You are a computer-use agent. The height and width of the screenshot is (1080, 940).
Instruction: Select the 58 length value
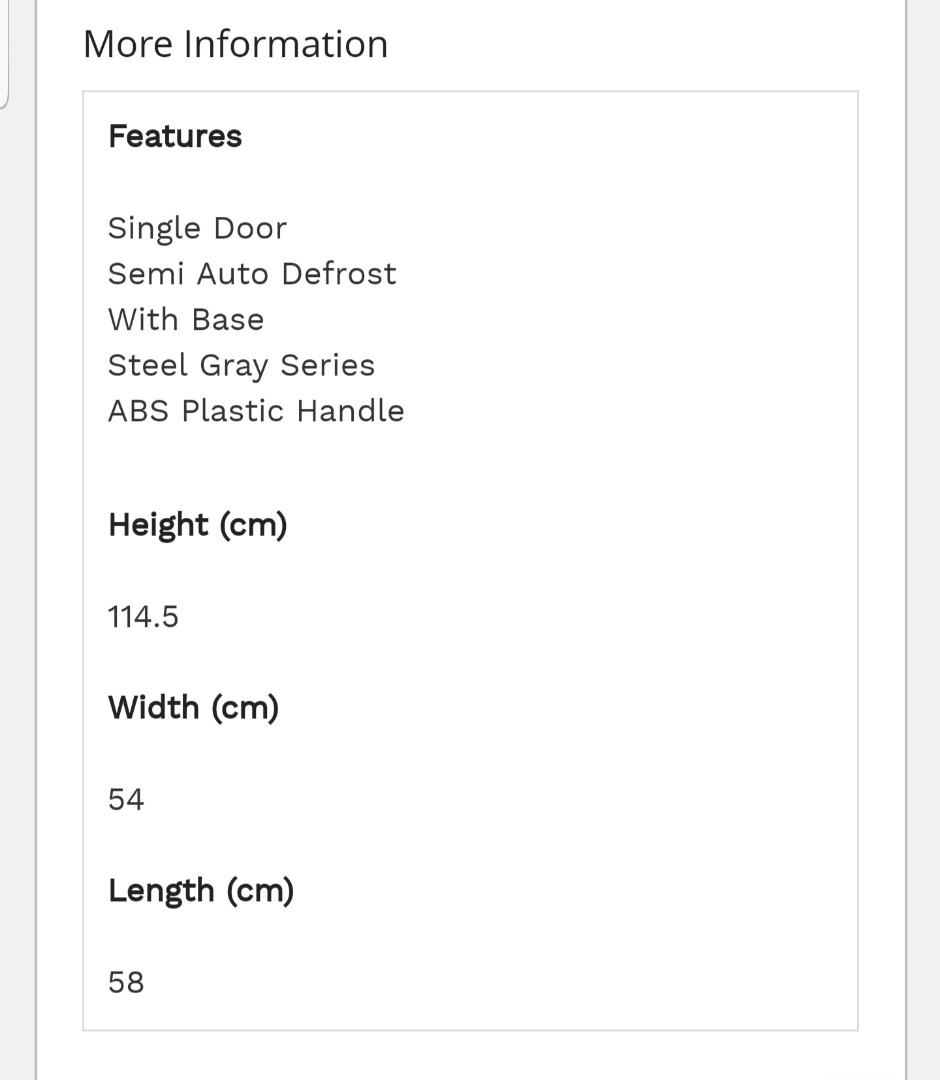[x=126, y=982]
